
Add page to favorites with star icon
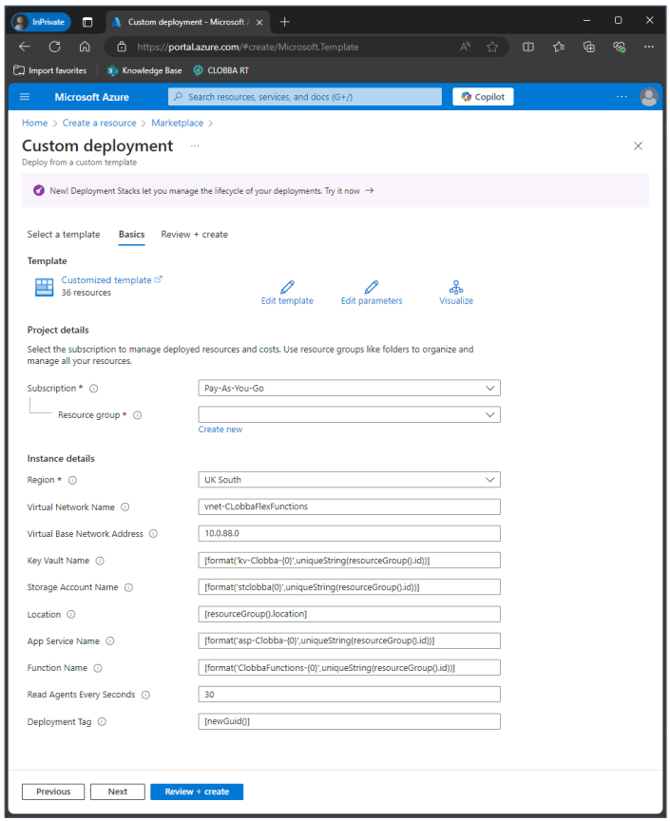pos(492,46)
